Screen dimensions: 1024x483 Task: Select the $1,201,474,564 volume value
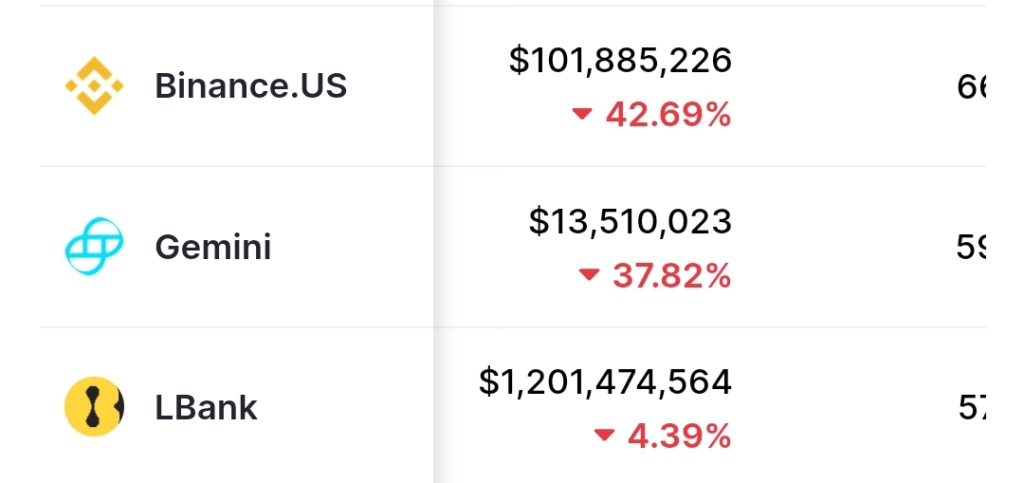click(605, 382)
